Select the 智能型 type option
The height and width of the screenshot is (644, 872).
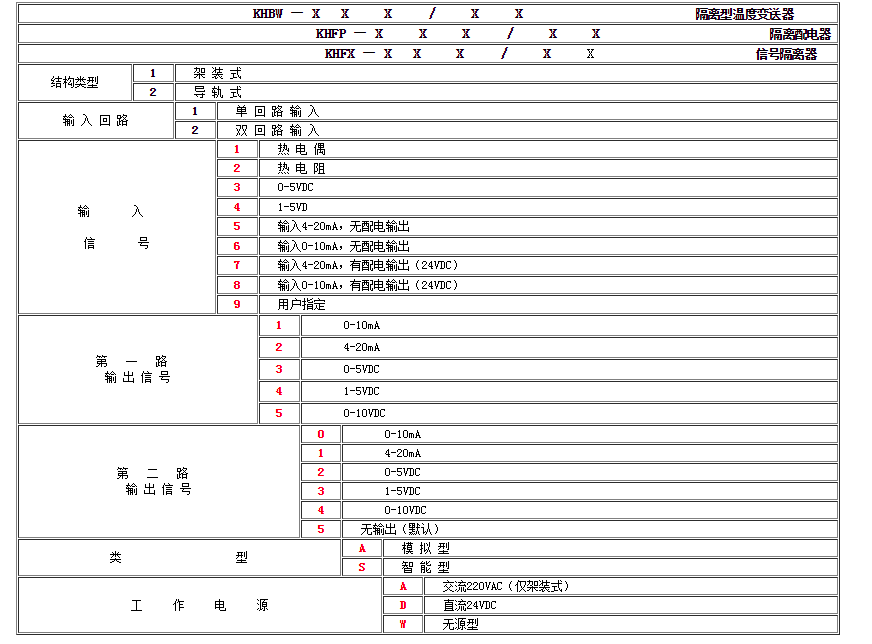coord(426,567)
